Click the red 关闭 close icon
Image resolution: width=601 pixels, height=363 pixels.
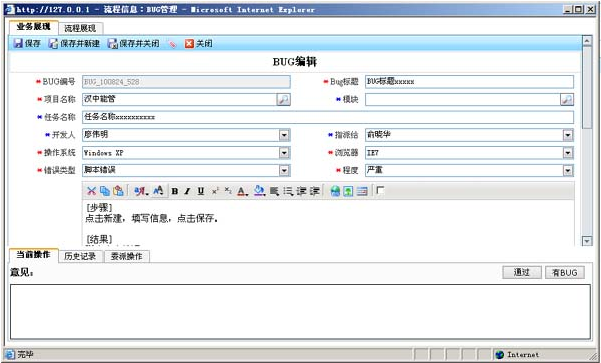tap(189, 43)
